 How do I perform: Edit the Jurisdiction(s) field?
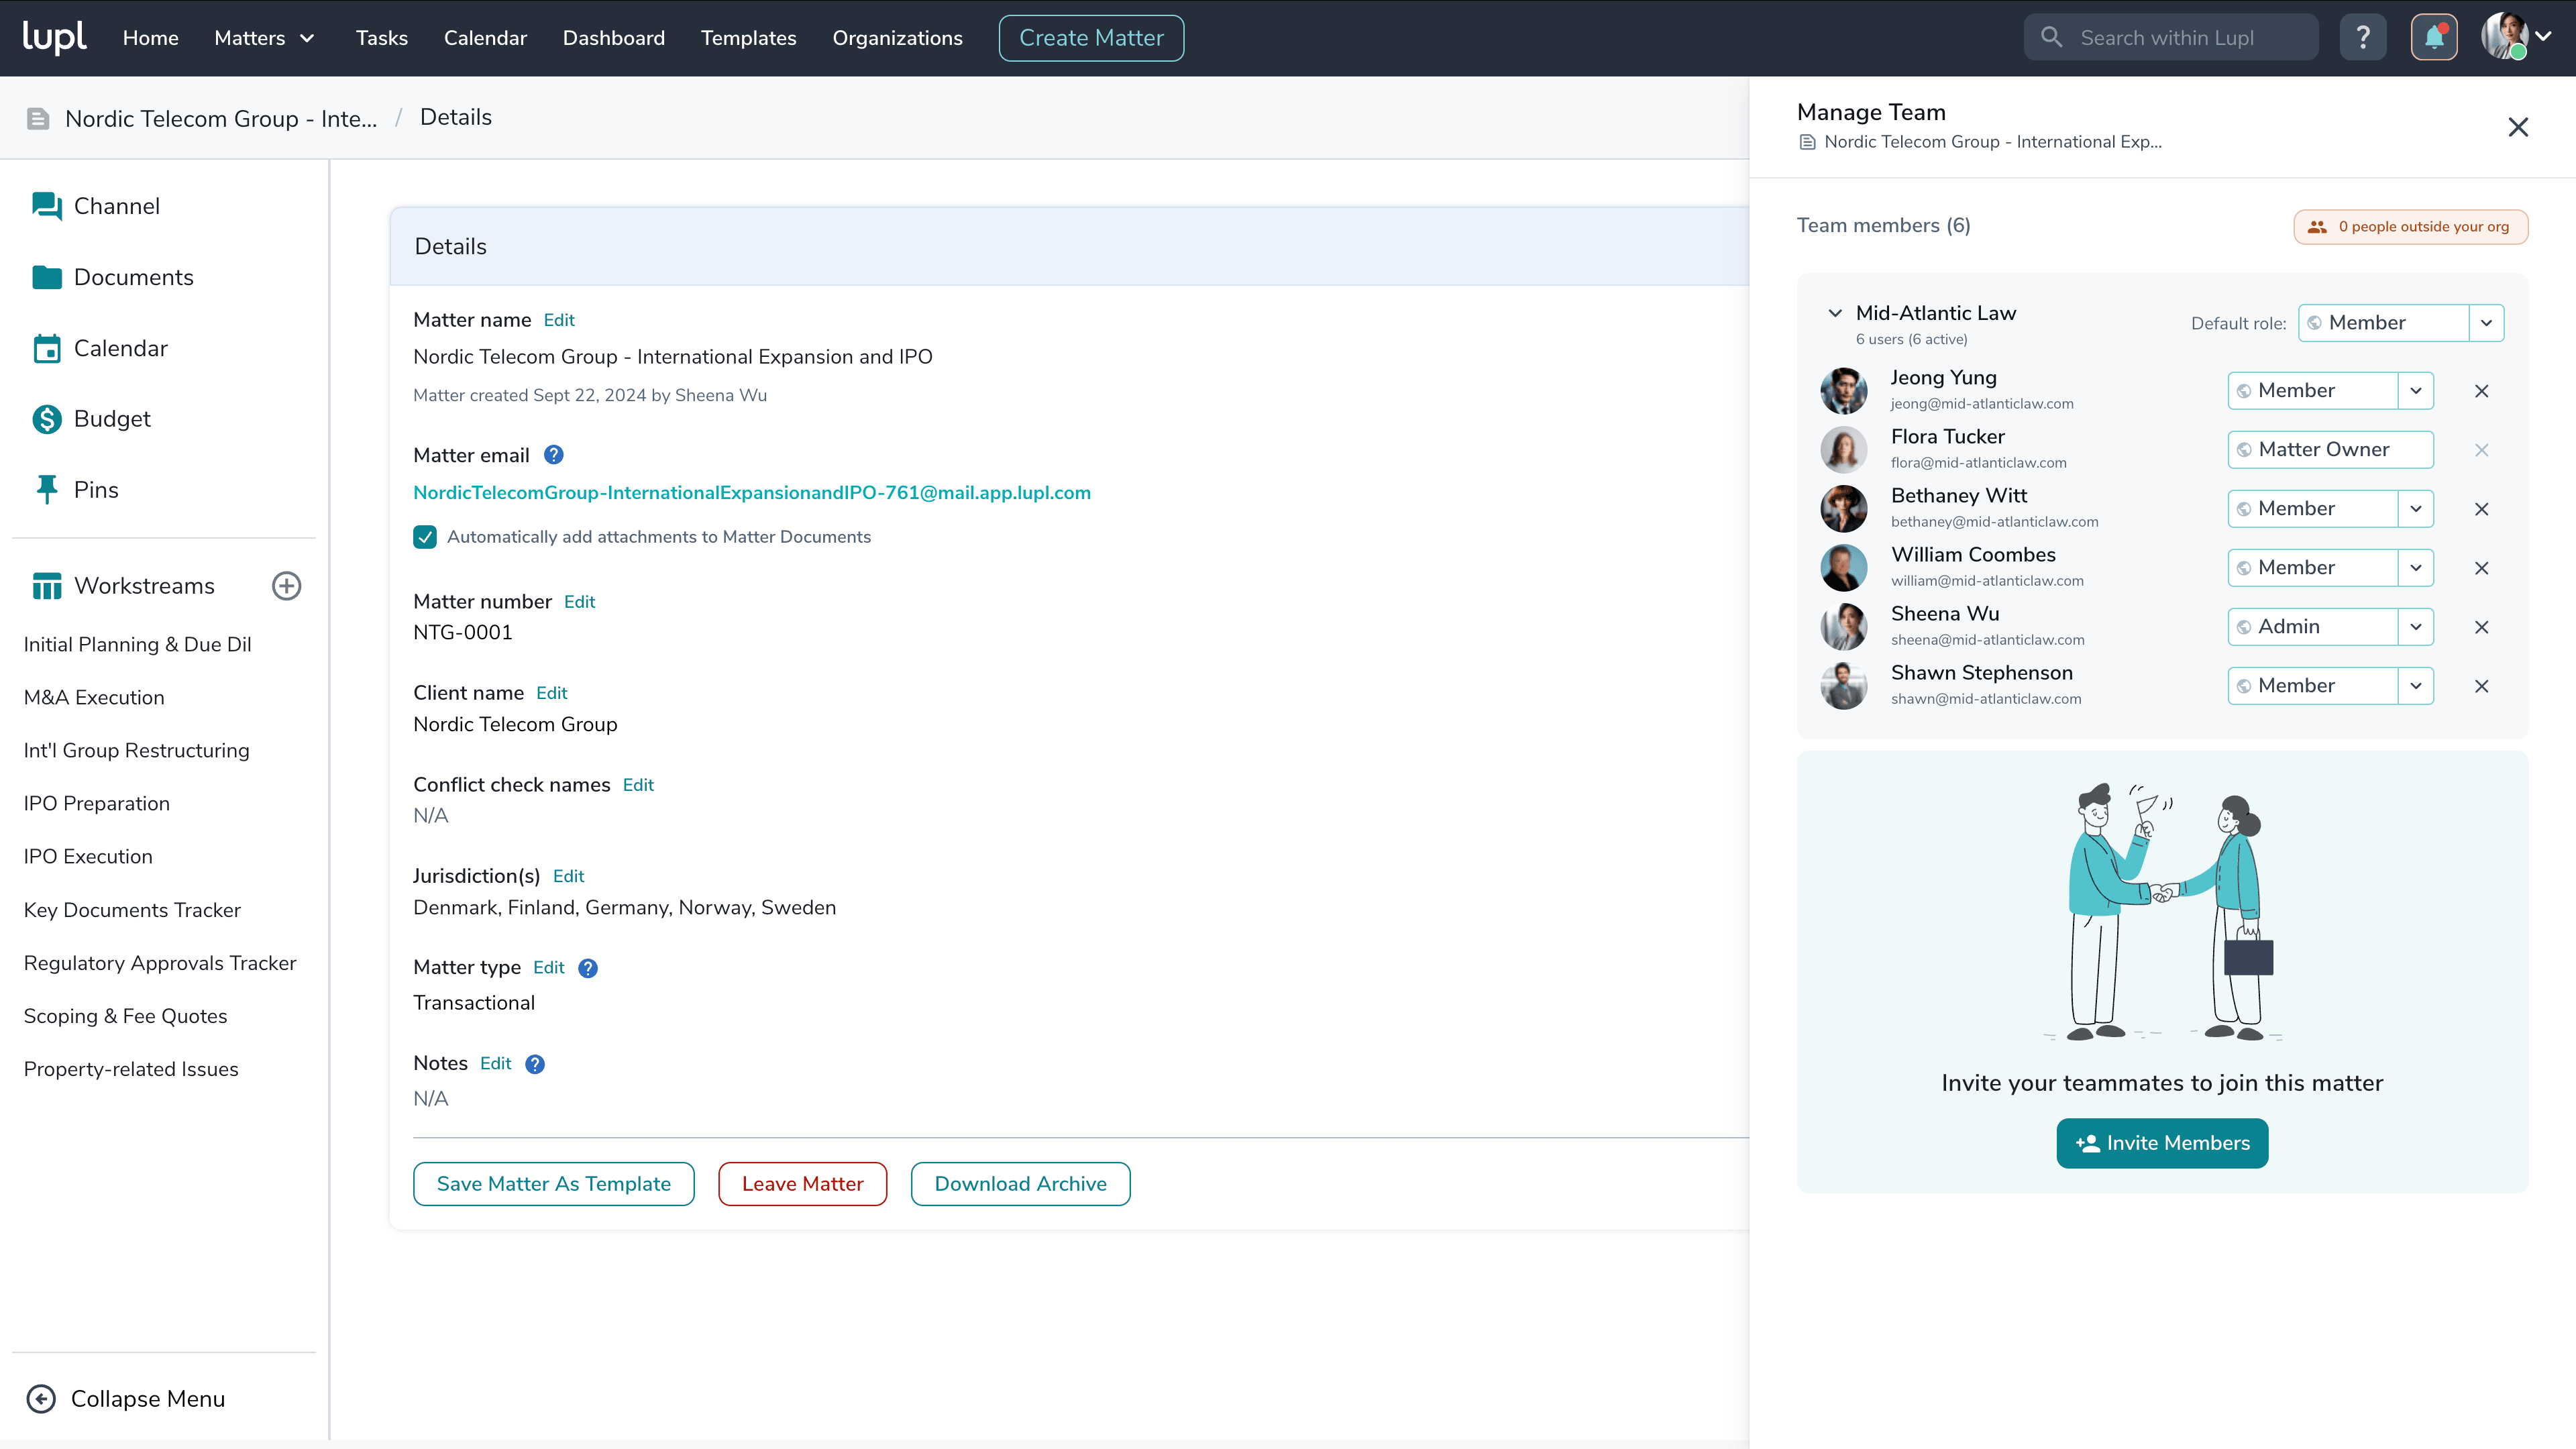[x=568, y=876]
